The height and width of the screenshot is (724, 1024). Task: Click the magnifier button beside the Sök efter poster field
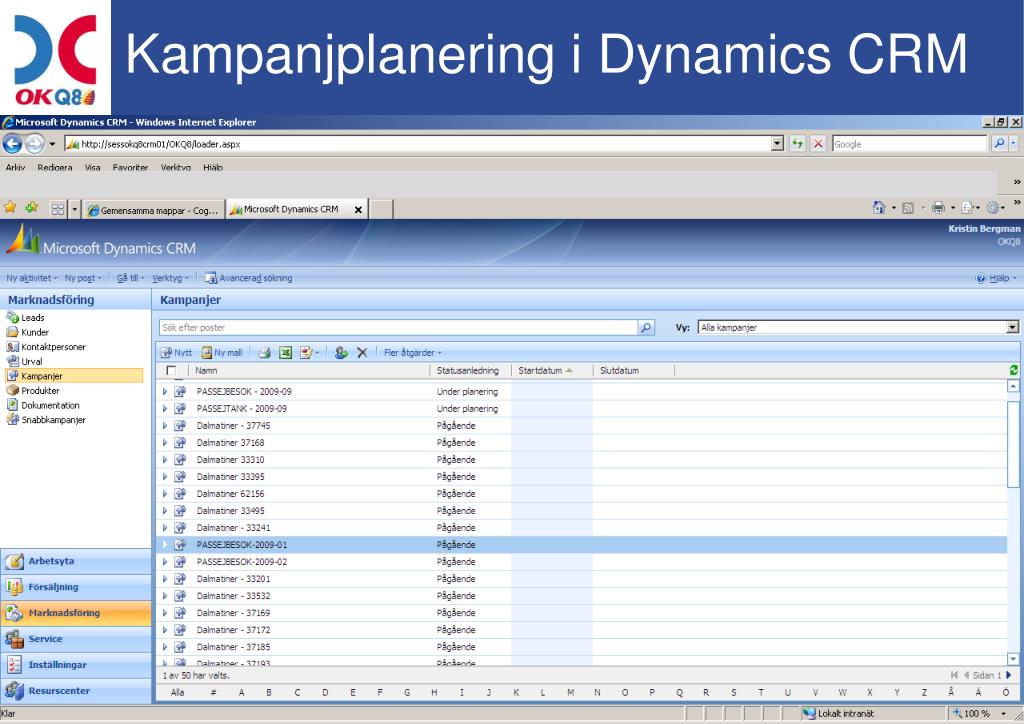coord(645,327)
